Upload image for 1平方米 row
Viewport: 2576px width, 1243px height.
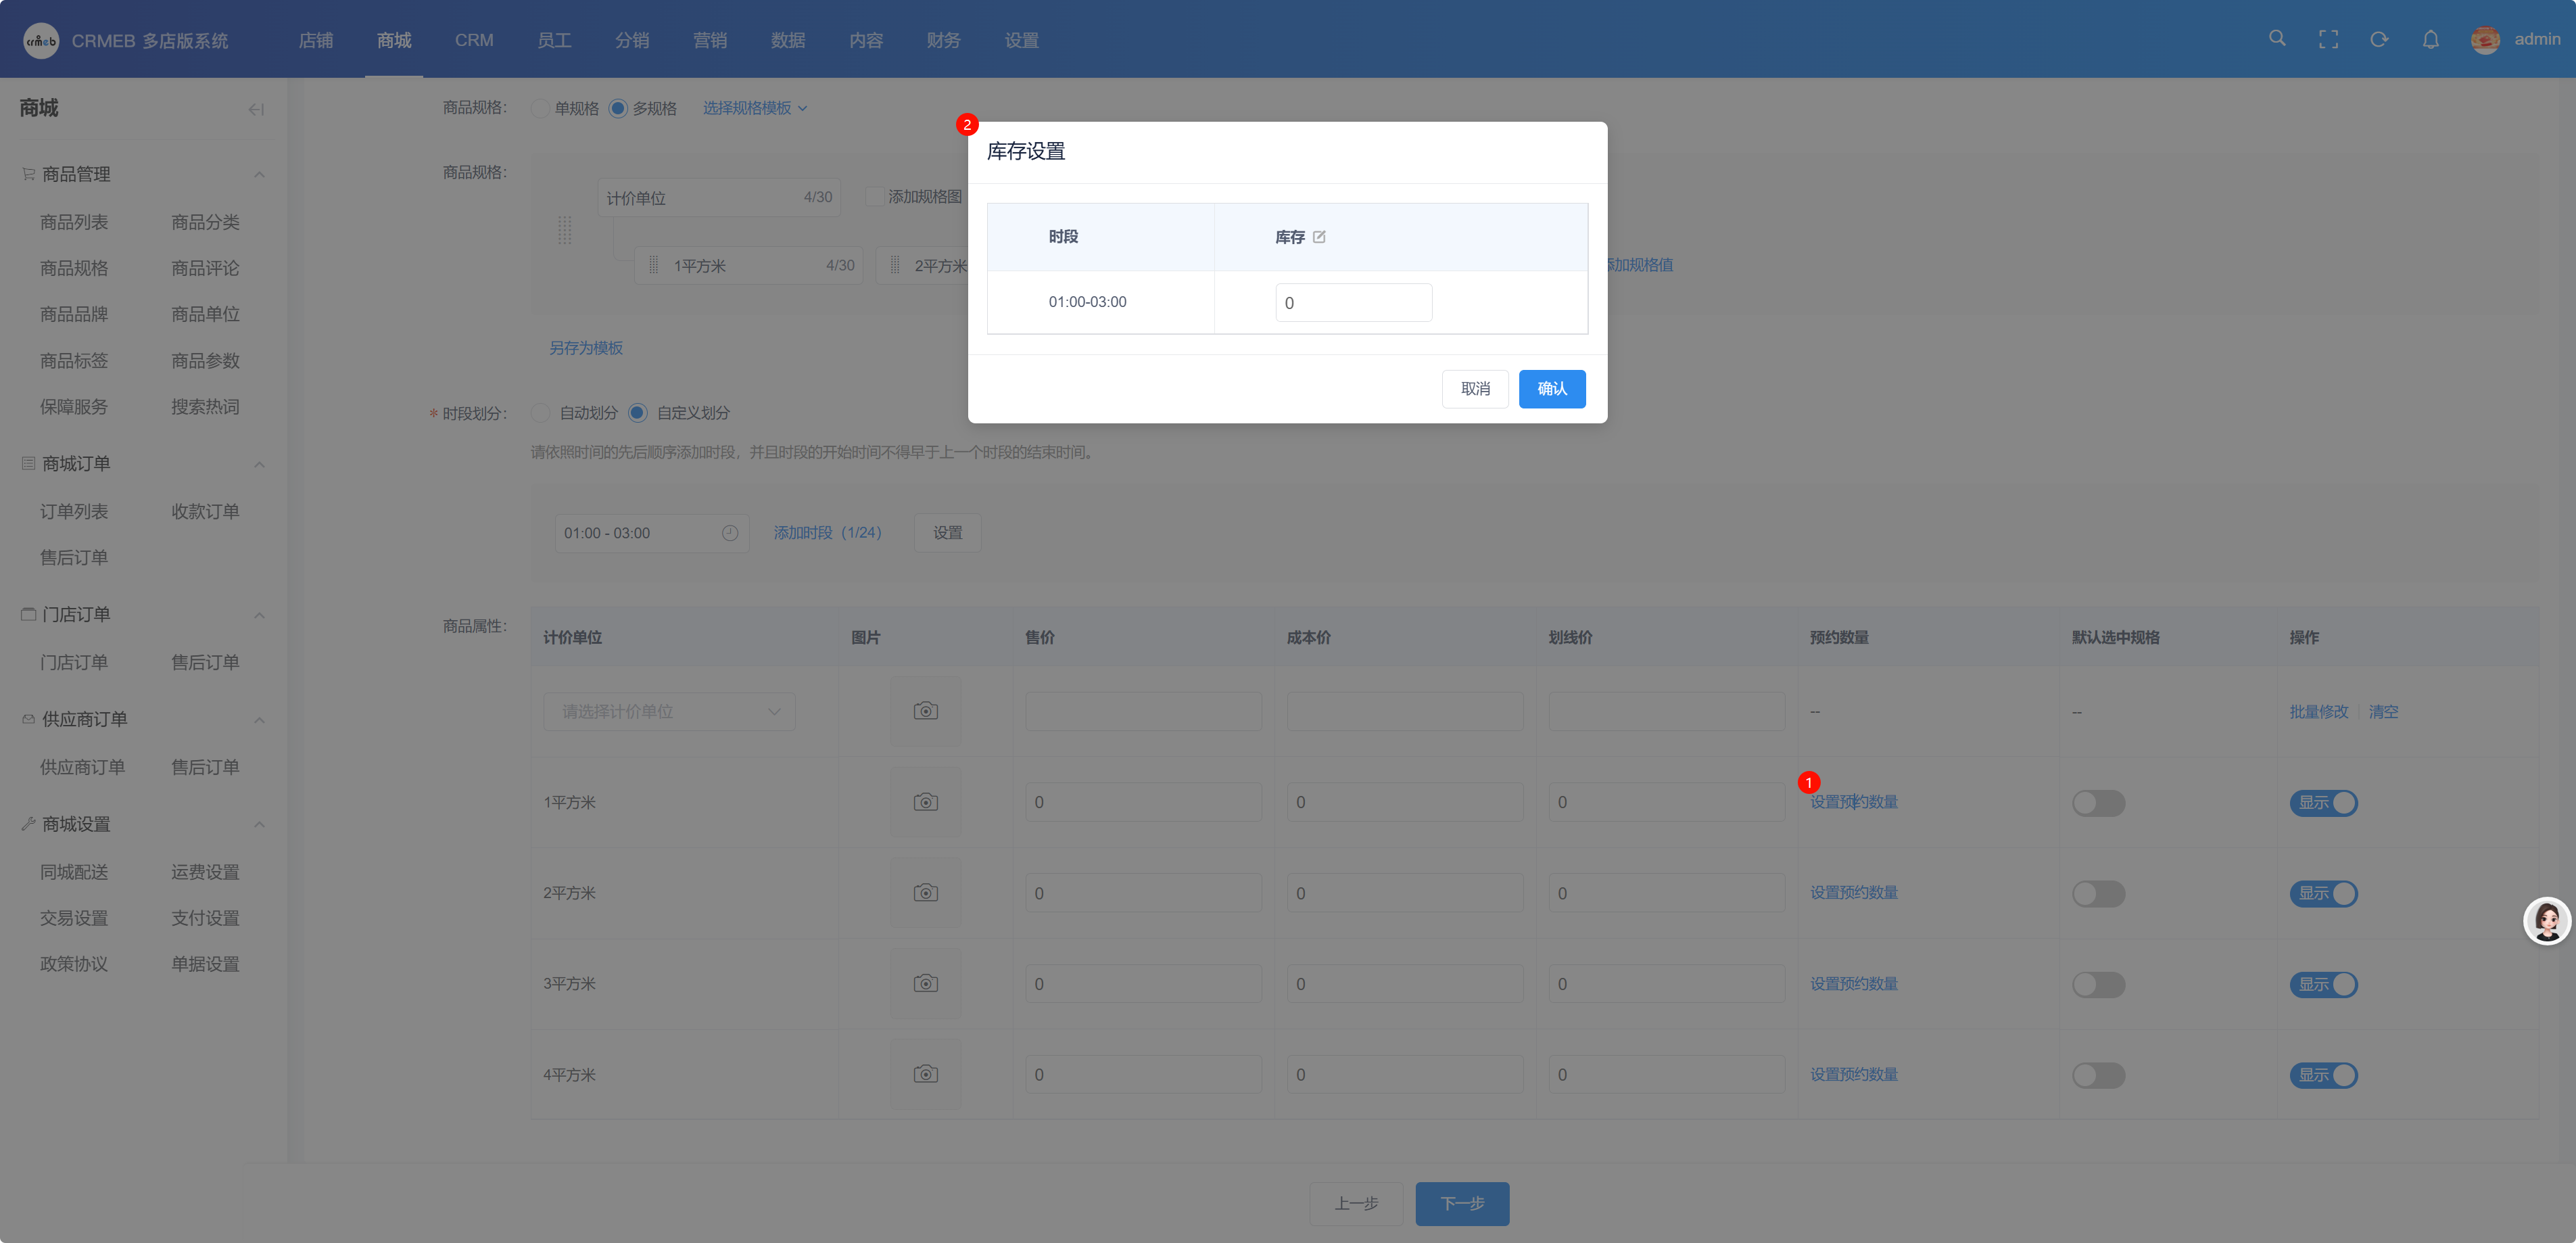pyautogui.click(x=925, y=802)
